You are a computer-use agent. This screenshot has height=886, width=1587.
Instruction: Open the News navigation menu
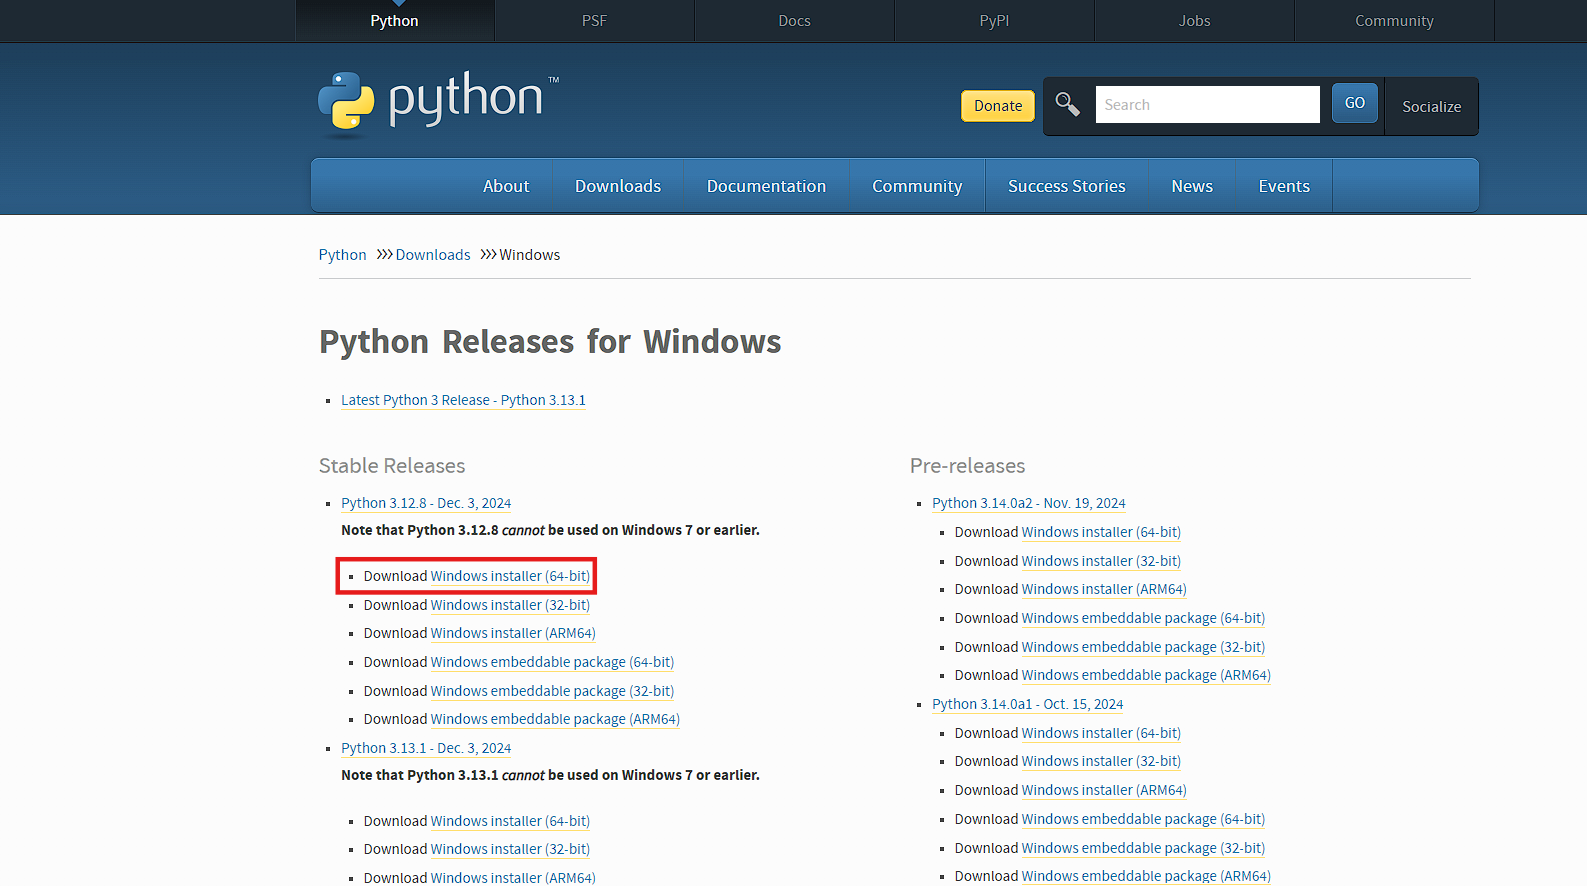(1192, 186)
